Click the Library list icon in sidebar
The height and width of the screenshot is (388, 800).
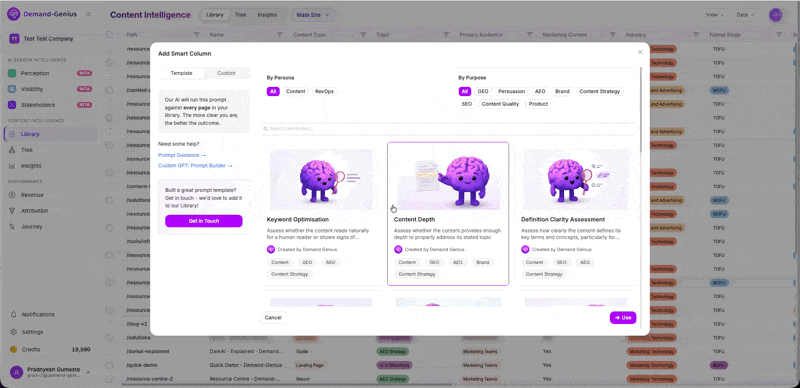(x=12, y=134)
